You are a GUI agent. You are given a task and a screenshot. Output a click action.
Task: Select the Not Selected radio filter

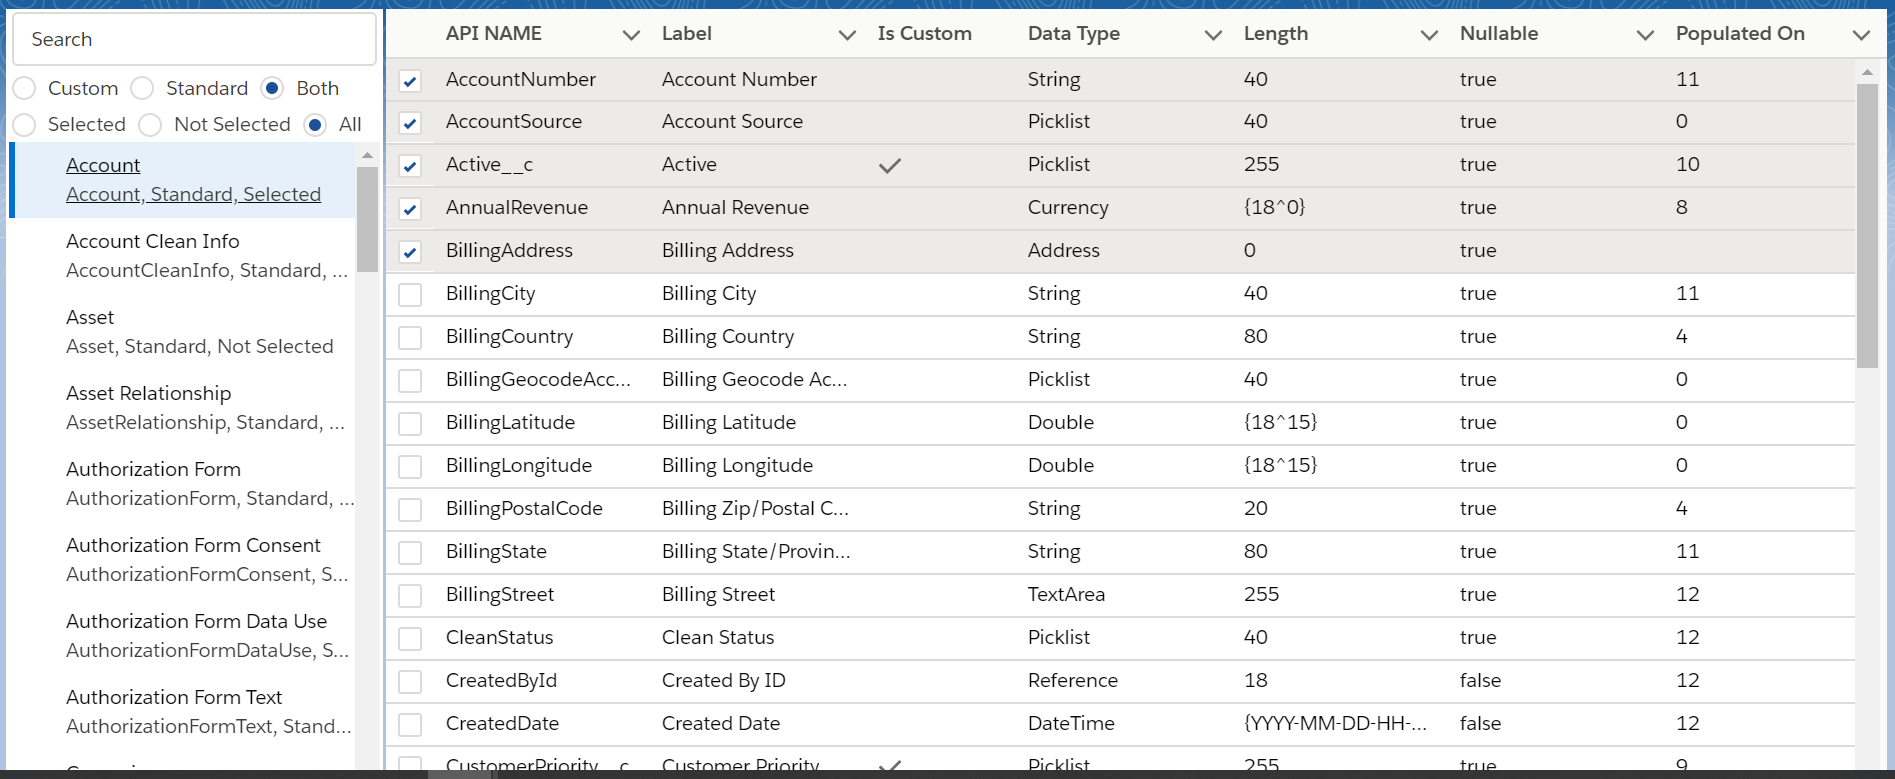point(150,125)
